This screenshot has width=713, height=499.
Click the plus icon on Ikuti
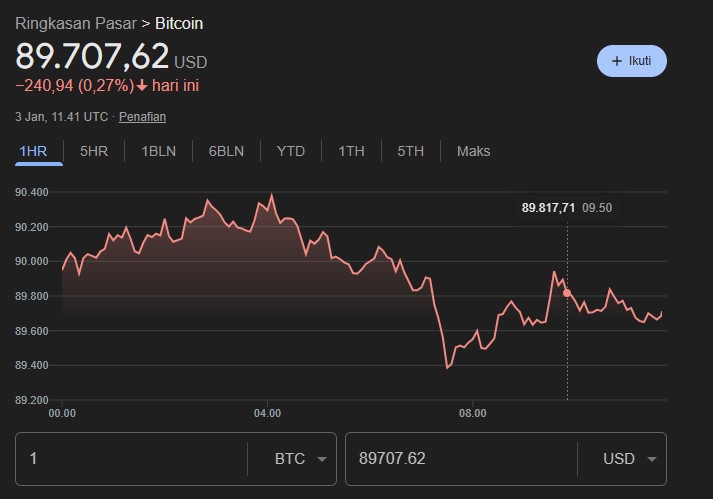point(616,61)
